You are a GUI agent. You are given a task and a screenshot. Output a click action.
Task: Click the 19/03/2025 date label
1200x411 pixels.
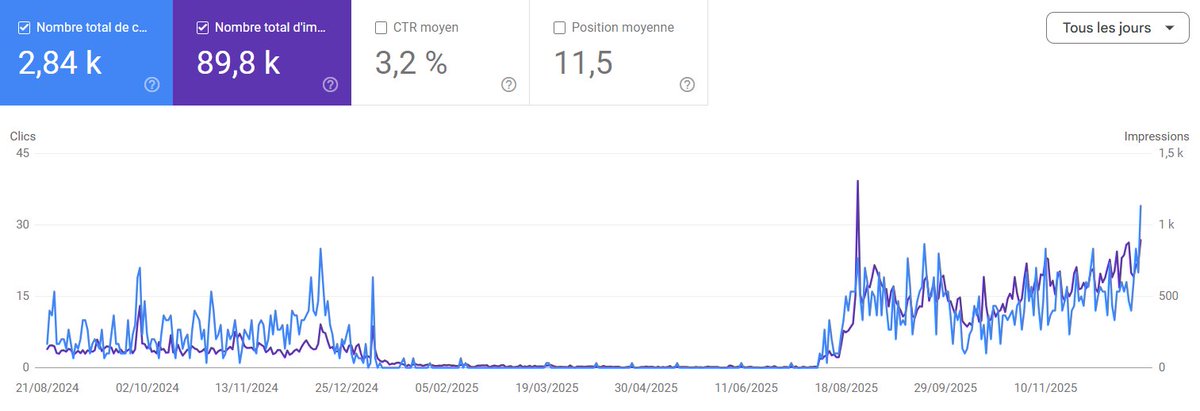547,387
